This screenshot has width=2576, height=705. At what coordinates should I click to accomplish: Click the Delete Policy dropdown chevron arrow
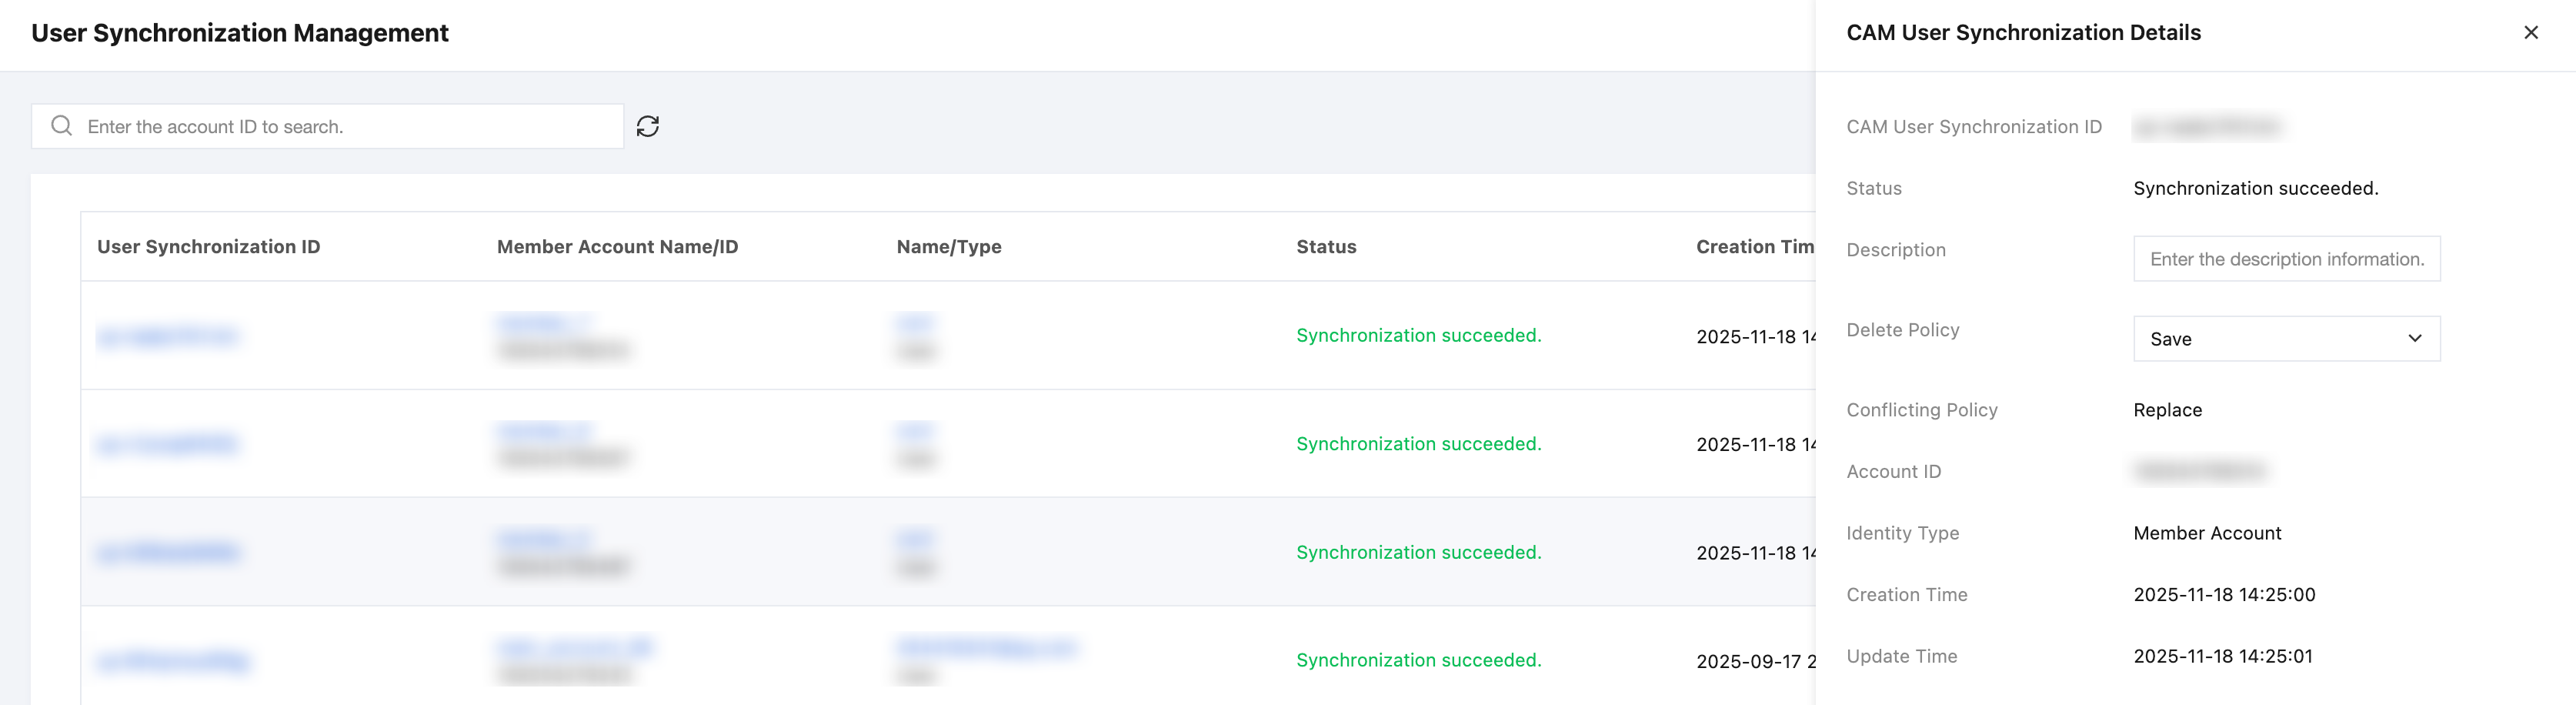coord(2414,339)
